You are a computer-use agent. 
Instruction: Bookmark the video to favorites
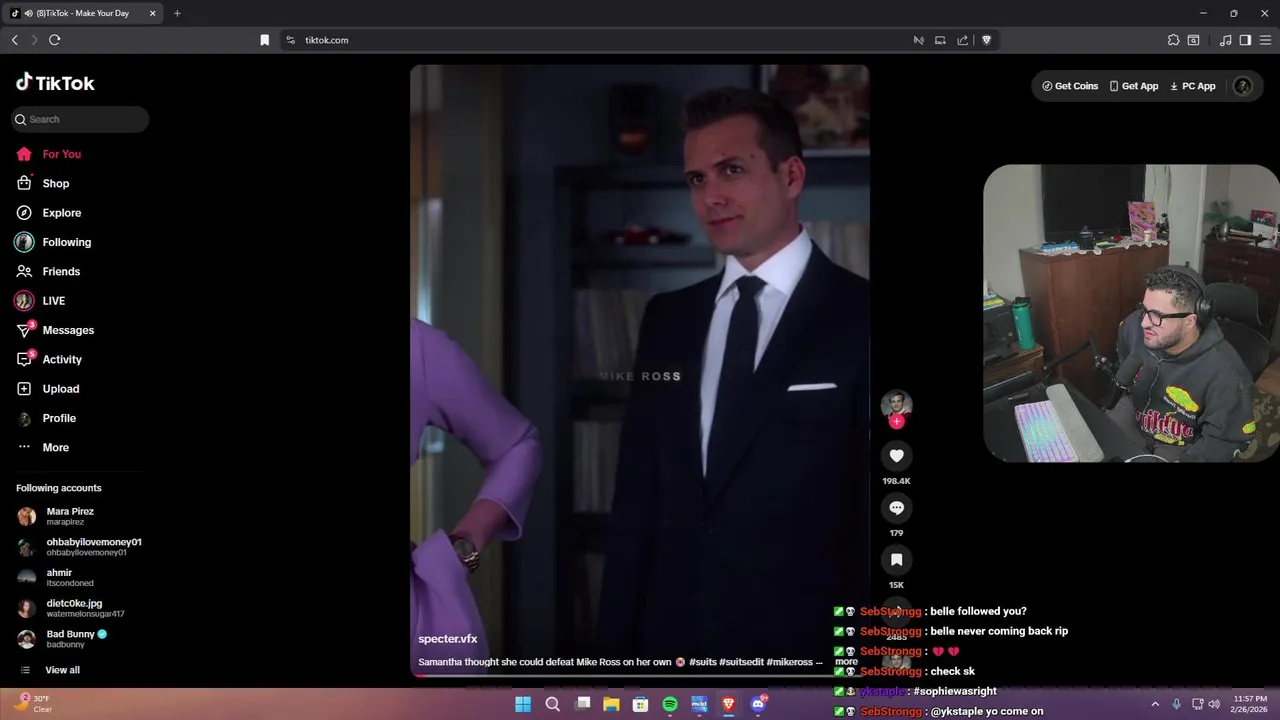click(896, 560)
